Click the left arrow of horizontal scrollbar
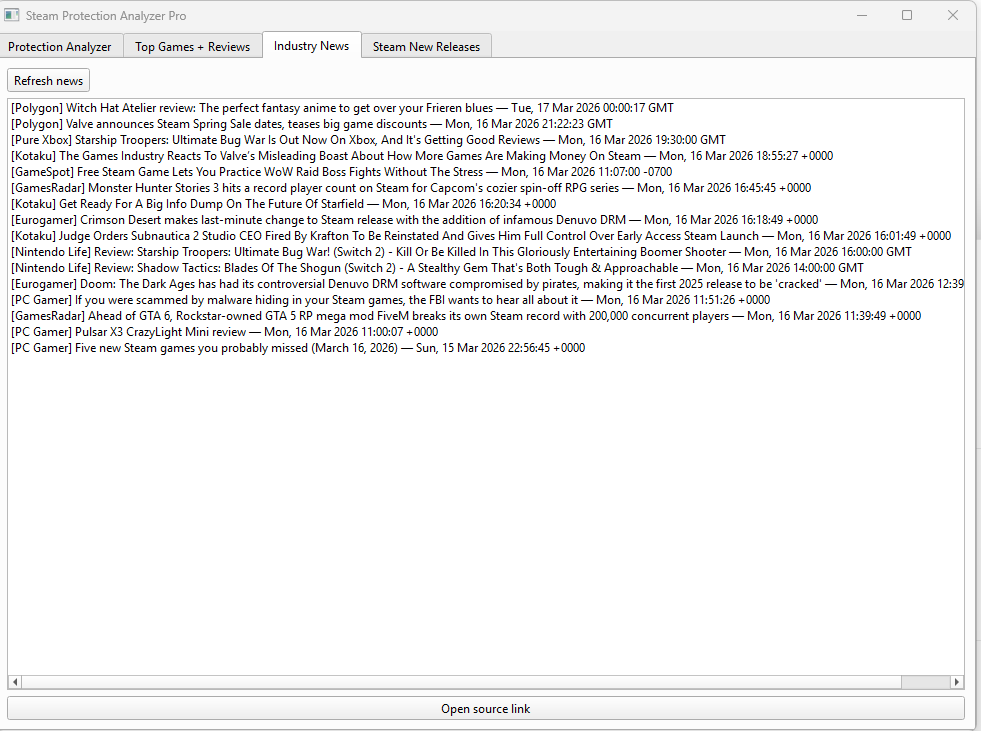 [x=15, y=682]
